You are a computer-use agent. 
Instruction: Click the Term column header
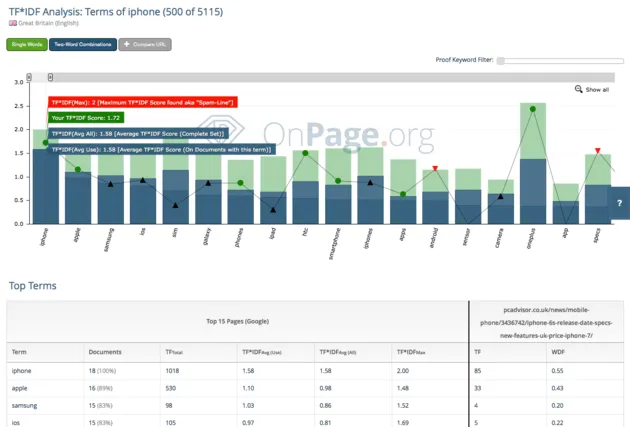pos(19,352)
